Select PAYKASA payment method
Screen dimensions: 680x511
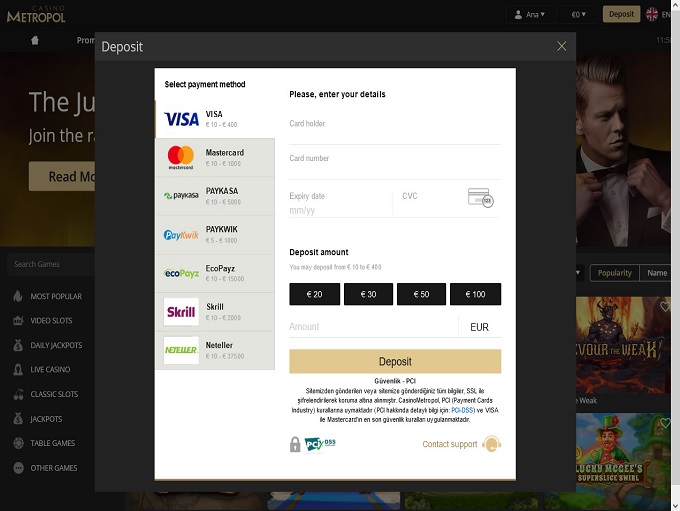point(215,196)
